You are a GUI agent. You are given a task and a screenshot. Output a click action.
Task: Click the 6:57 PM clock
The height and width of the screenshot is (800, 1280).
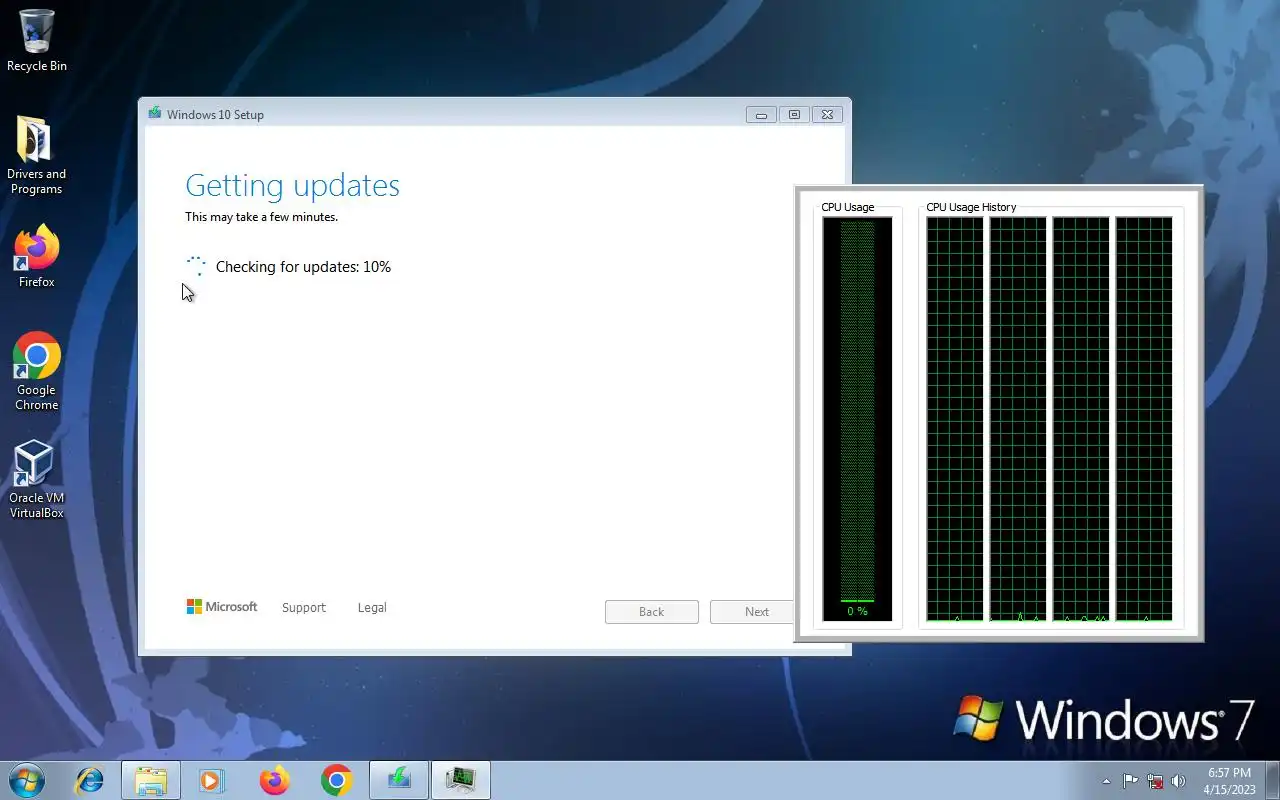click(x=1229, y=773)
